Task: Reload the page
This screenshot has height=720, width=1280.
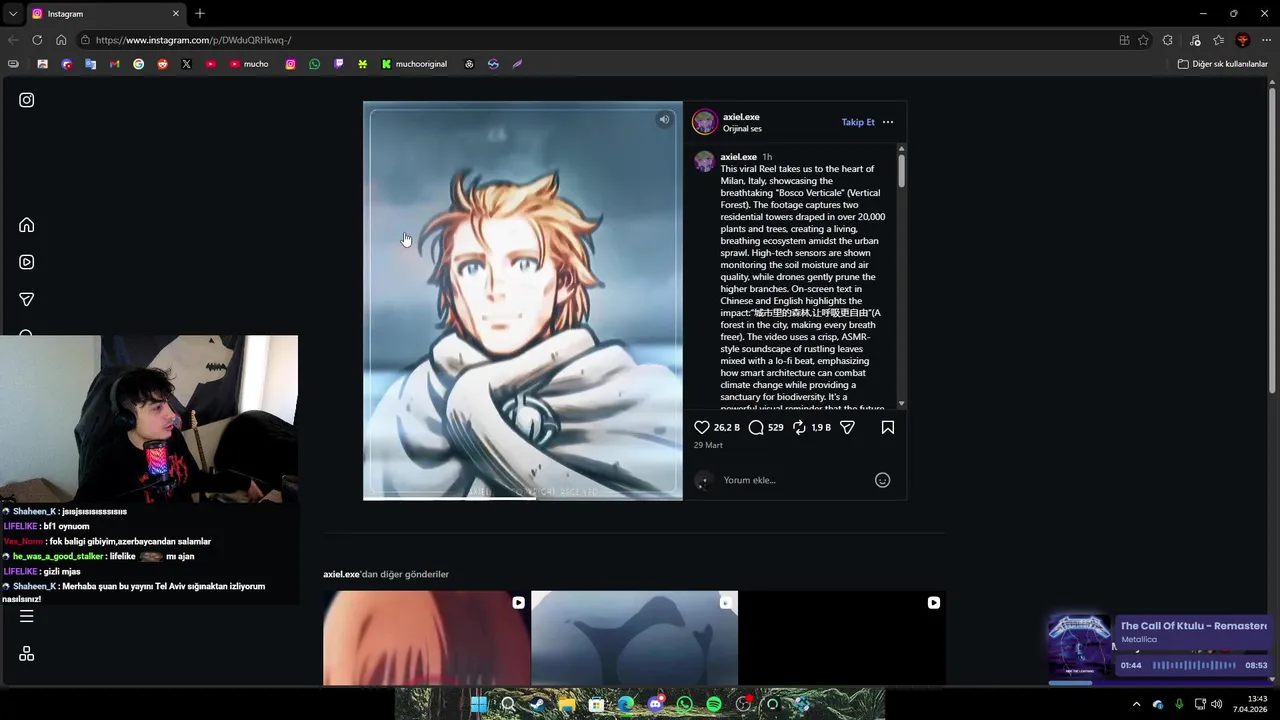Action: (37, 40)
